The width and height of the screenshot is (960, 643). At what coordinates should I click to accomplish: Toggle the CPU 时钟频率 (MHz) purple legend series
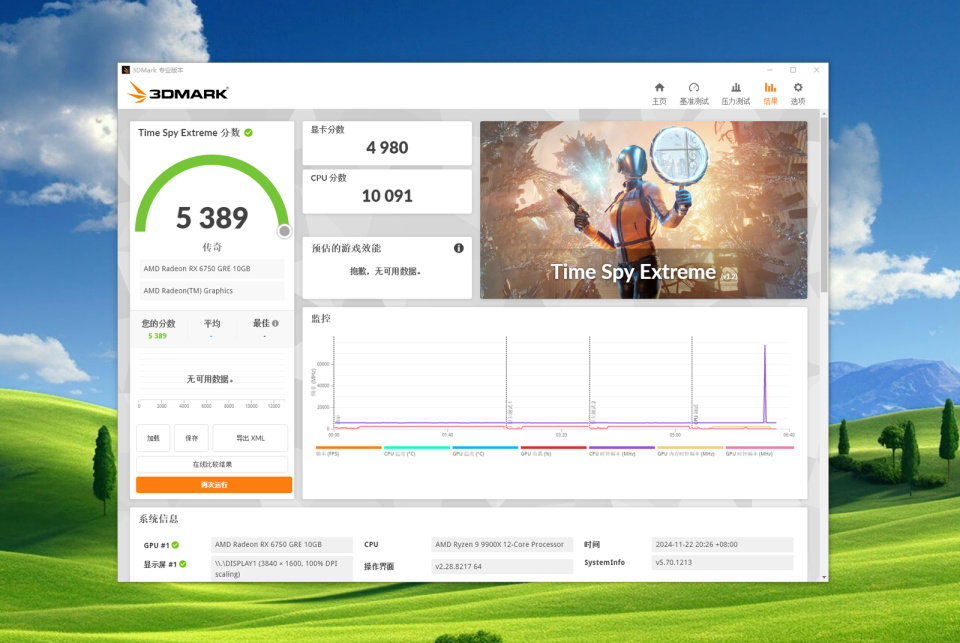click(621, 451)
